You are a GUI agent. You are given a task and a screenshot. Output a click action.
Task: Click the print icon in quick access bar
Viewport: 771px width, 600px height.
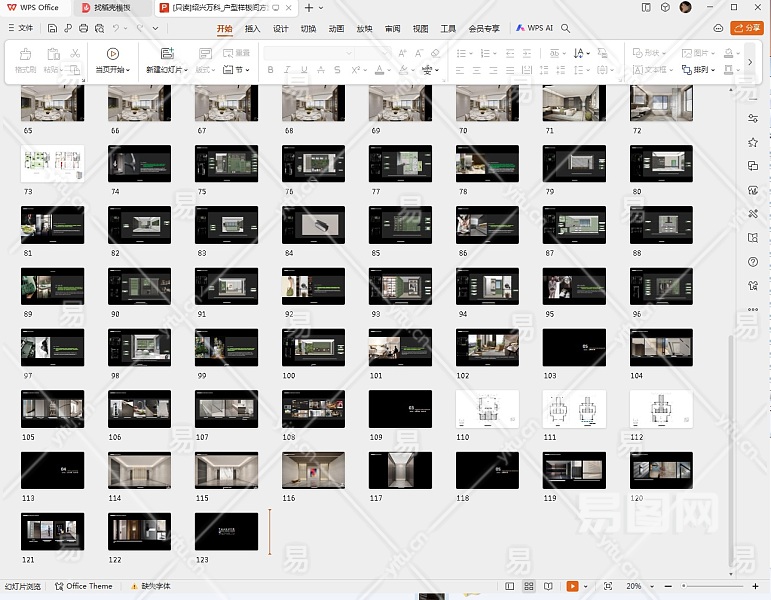coord(82,28)
